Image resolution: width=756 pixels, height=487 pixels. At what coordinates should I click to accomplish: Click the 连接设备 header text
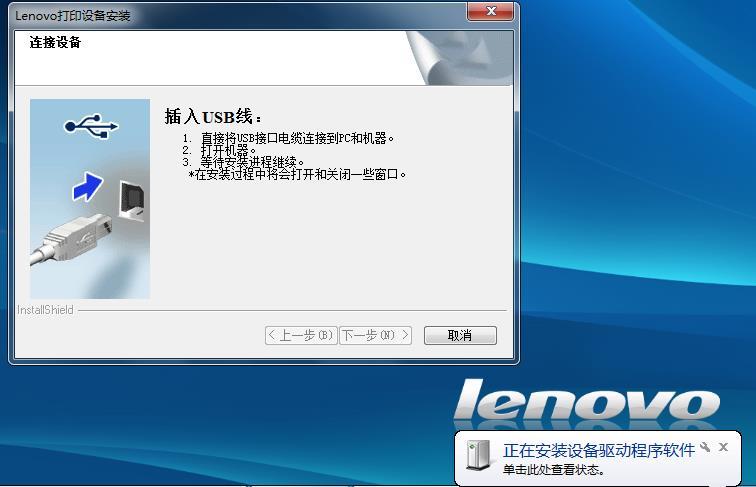[55, 42]
